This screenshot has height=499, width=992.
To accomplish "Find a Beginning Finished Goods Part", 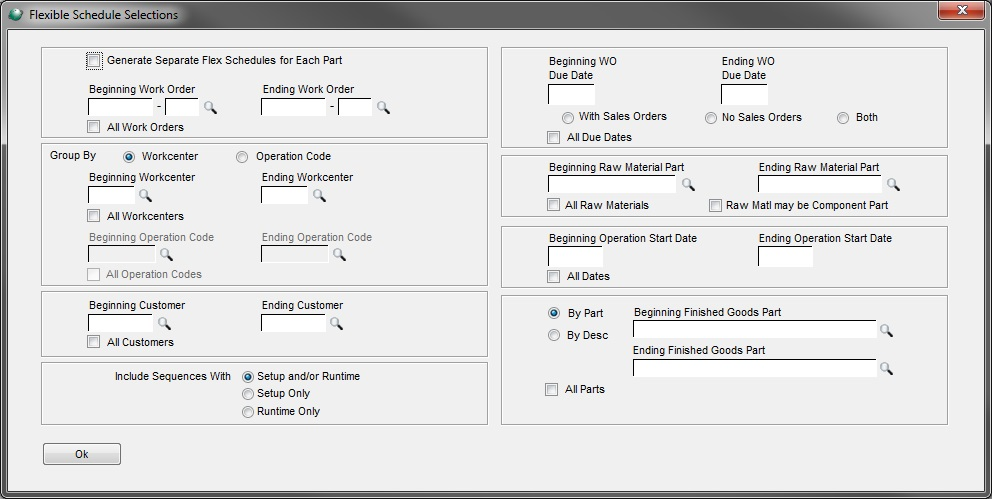I will [x=886, y=330].
